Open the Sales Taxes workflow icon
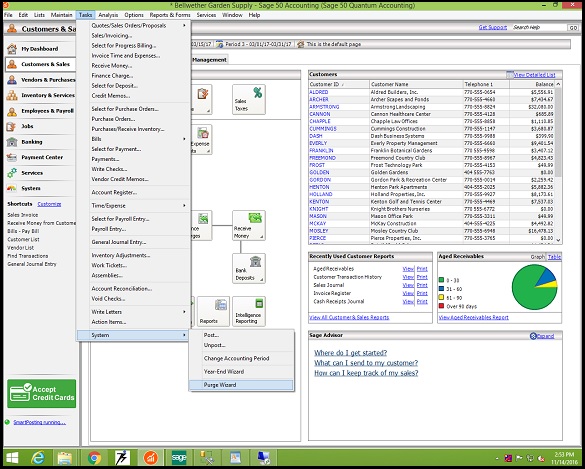 pyautogui.click(x=249, y=99)
